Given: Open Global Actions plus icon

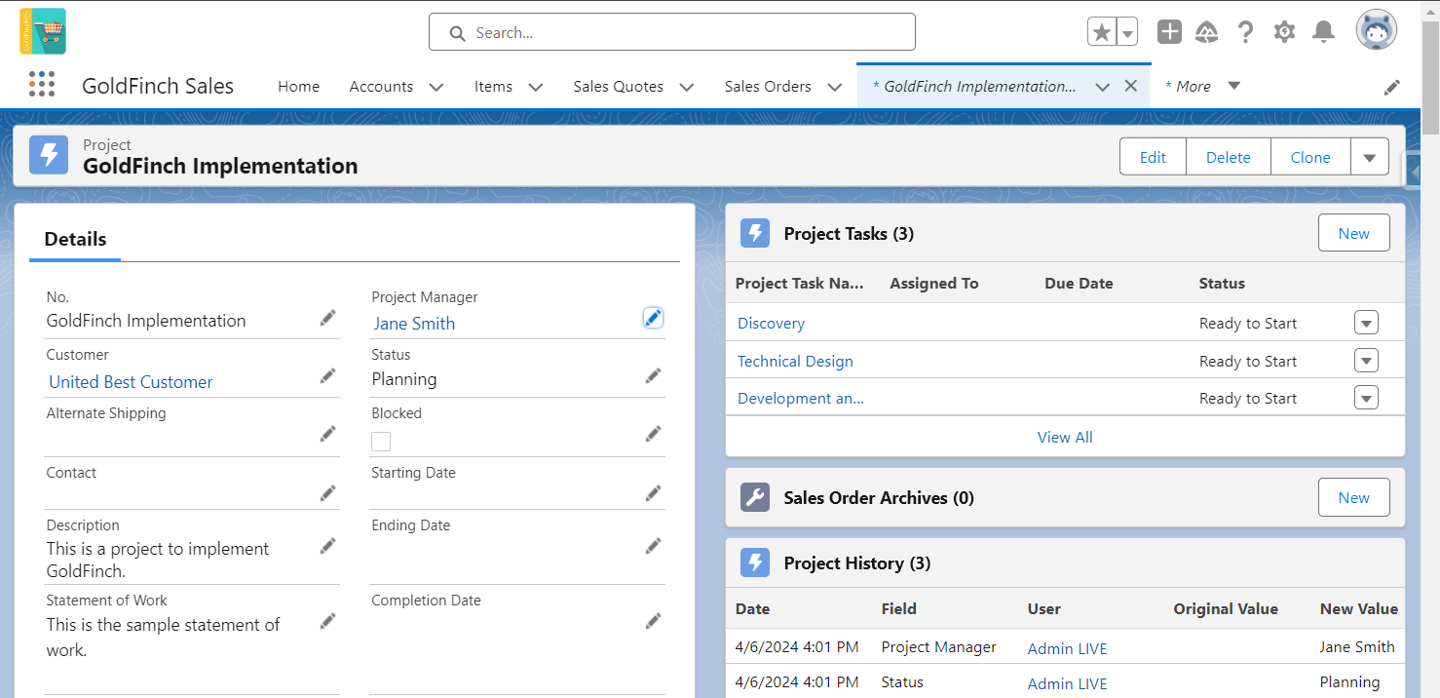Looking at the screenshot, I should 1169,32.
